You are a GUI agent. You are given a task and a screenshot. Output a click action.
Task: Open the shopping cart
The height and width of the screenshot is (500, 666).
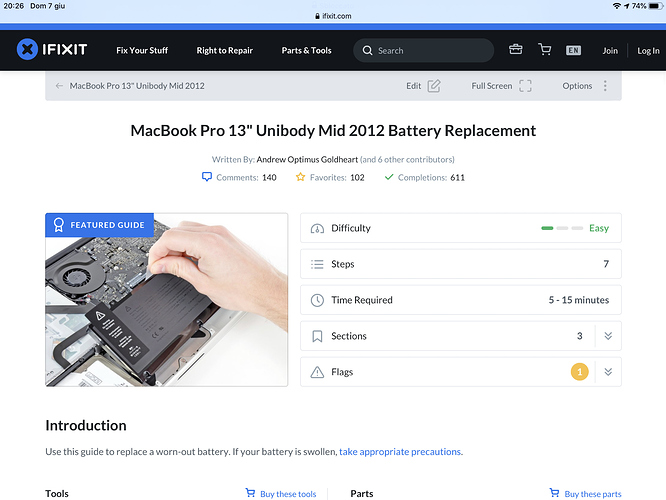545,50
